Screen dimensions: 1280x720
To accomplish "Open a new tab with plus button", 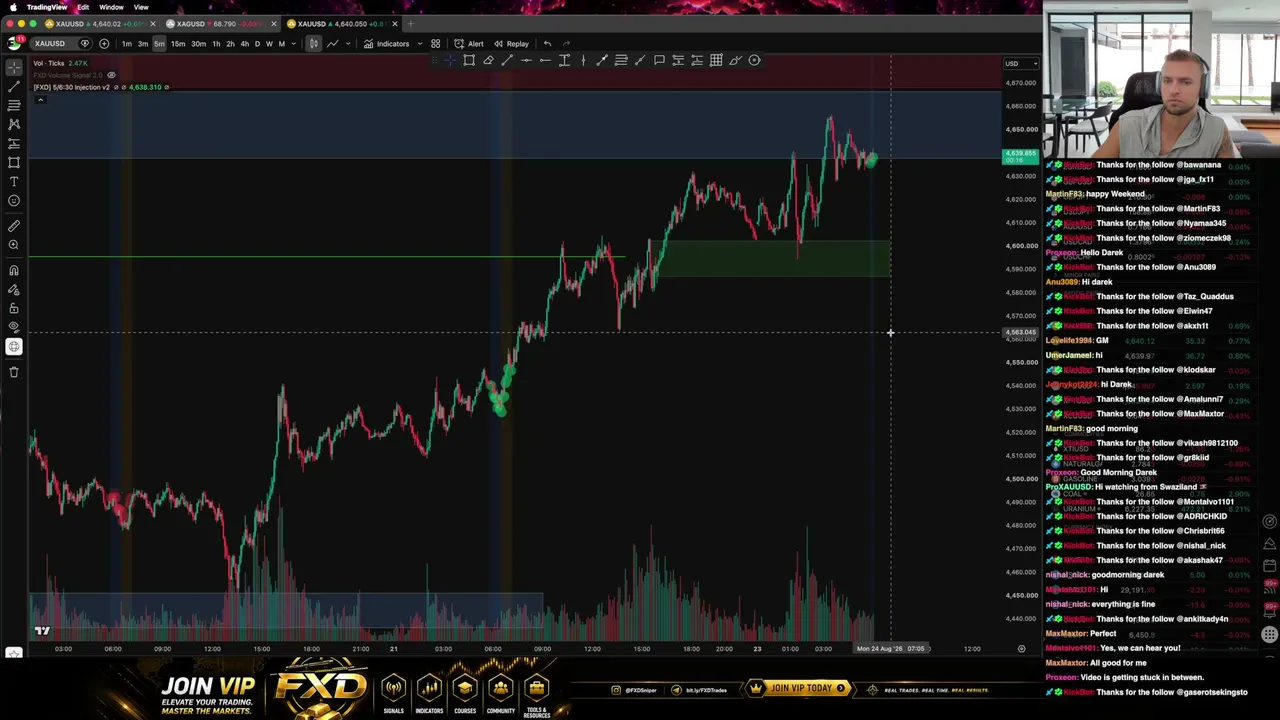I will point(410,24).
